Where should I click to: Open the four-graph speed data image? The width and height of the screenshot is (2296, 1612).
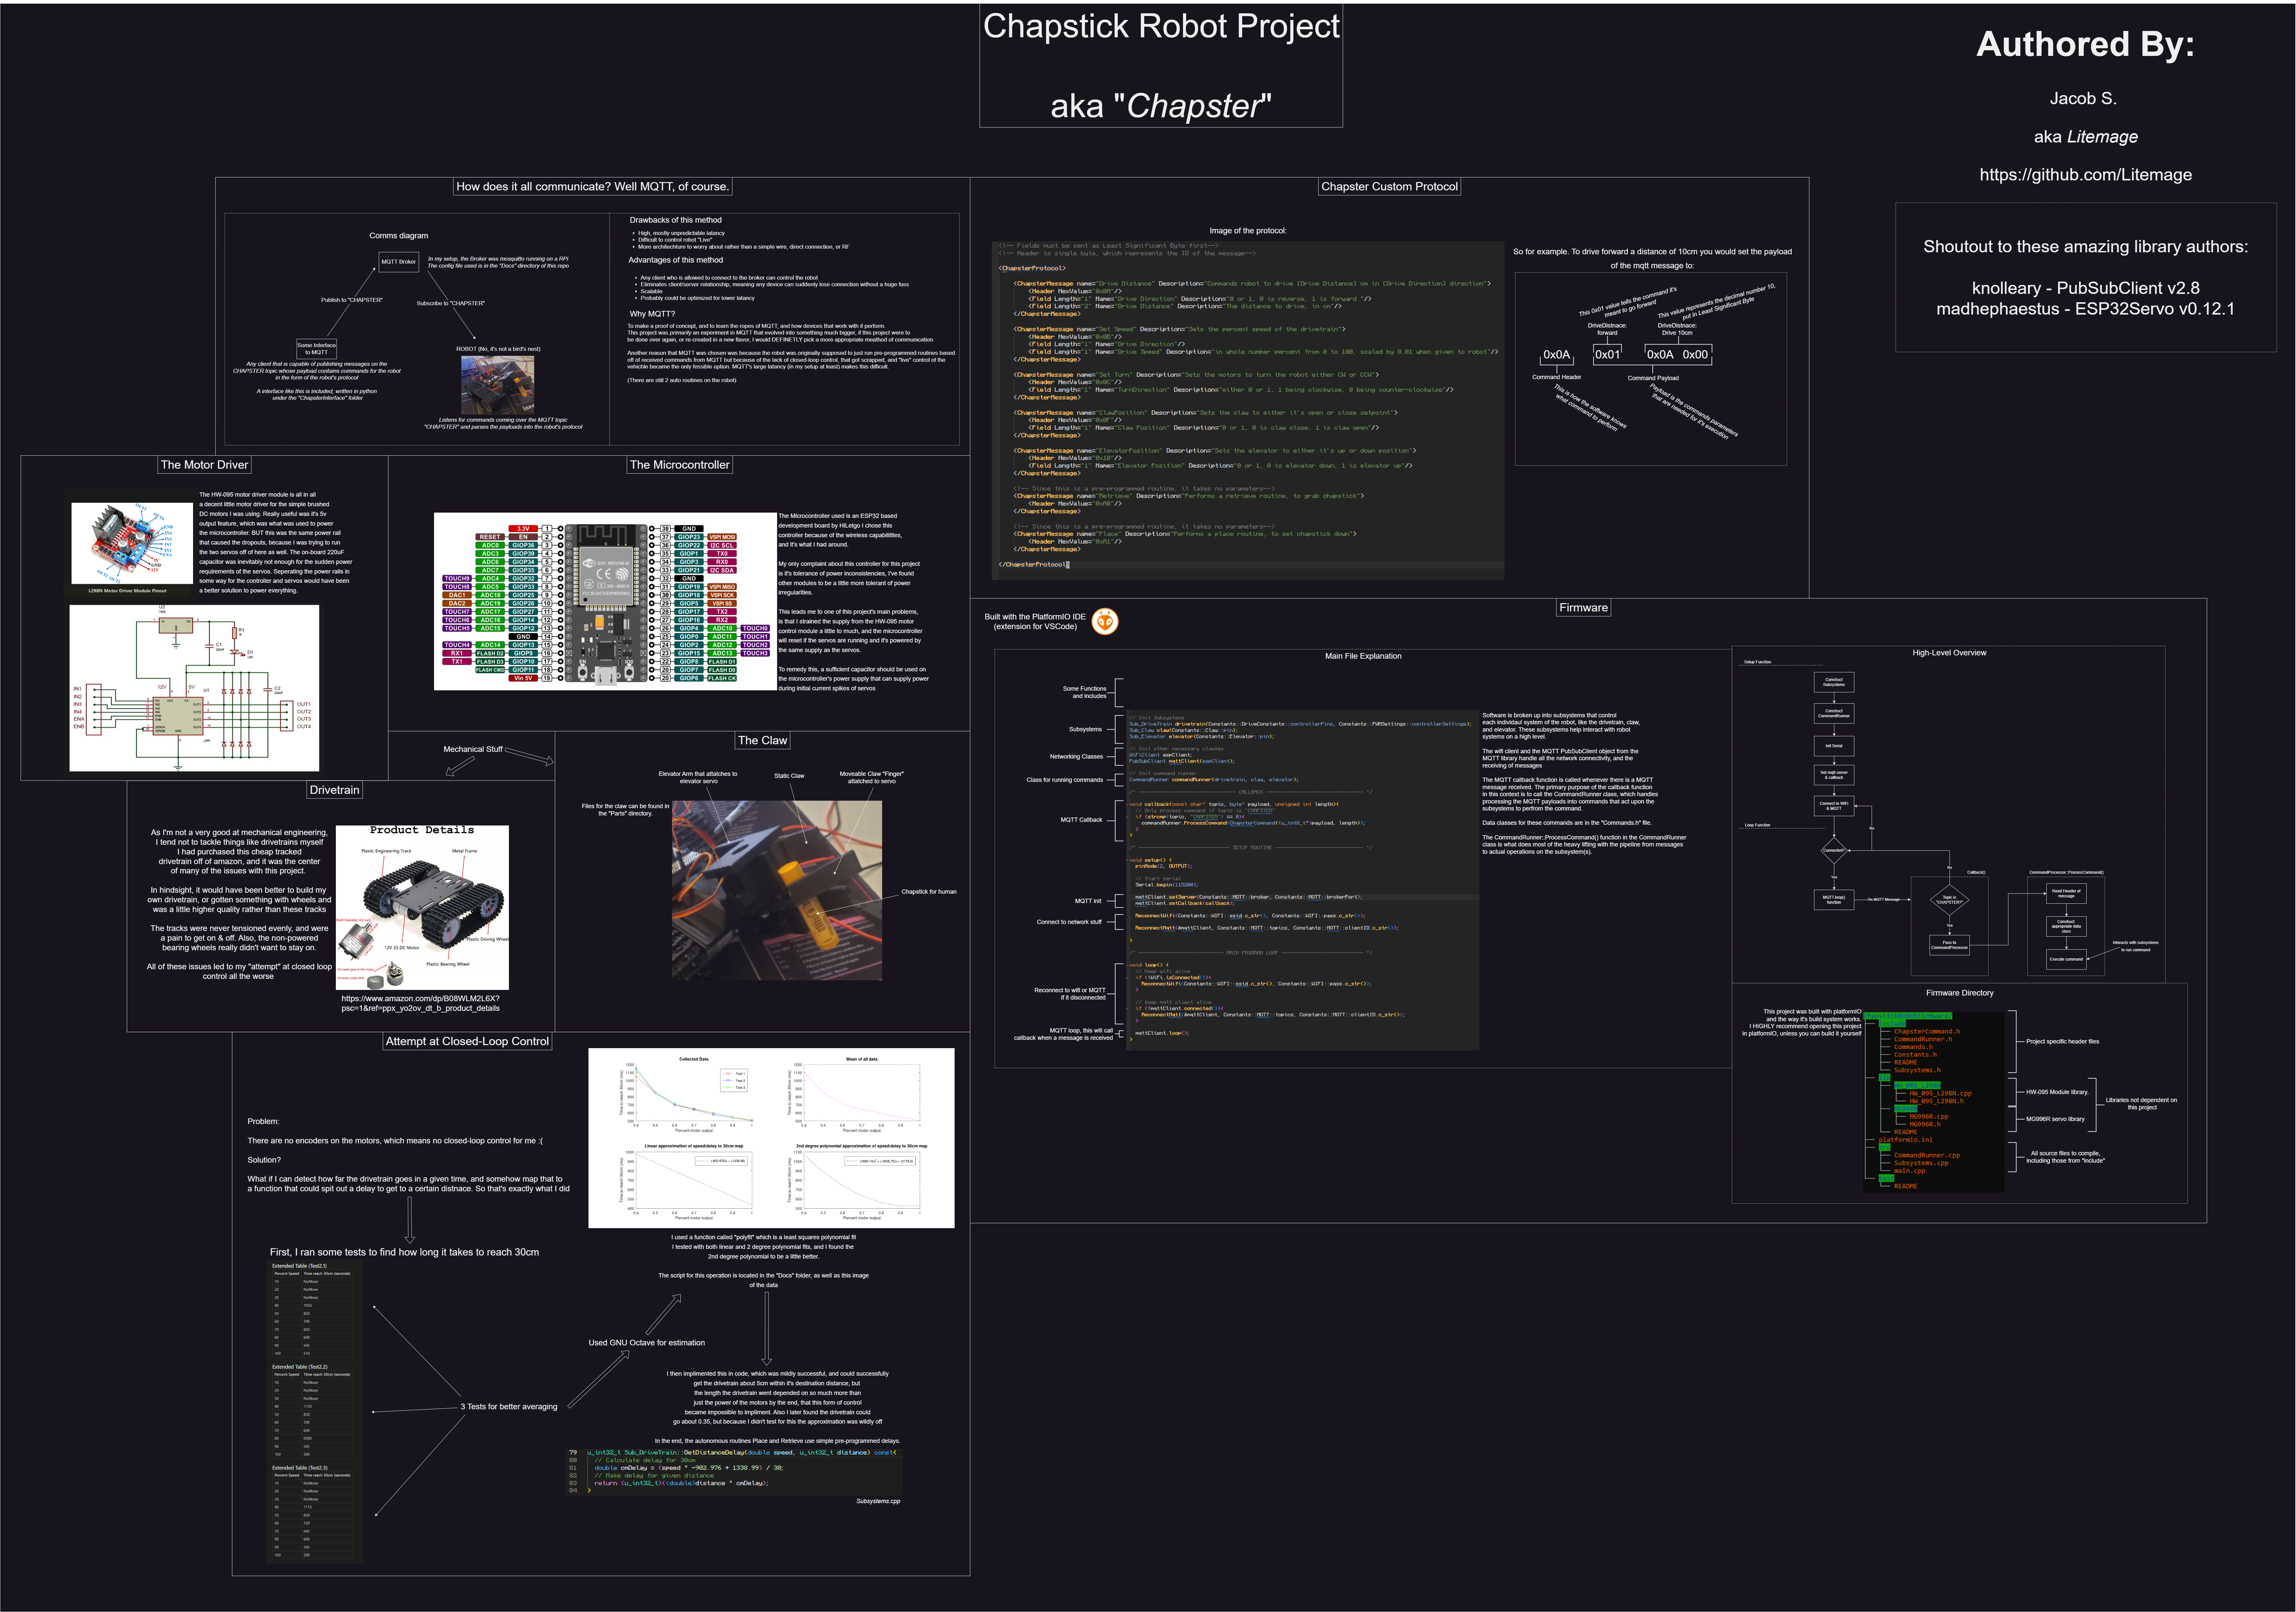(771, 1138)
